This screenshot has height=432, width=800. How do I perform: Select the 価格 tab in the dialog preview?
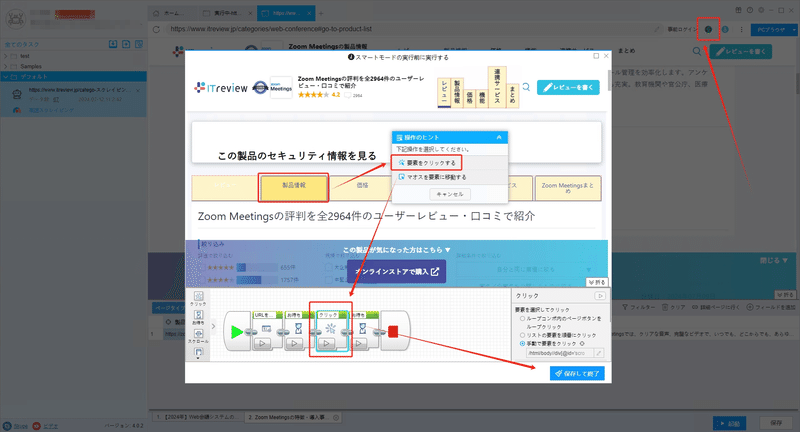click(x=362, y=187)
